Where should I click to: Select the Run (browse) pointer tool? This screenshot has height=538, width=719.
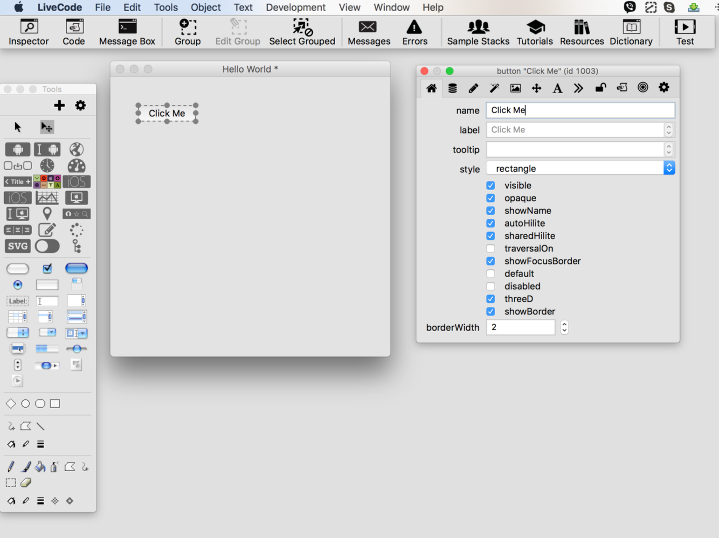(18, 127)
